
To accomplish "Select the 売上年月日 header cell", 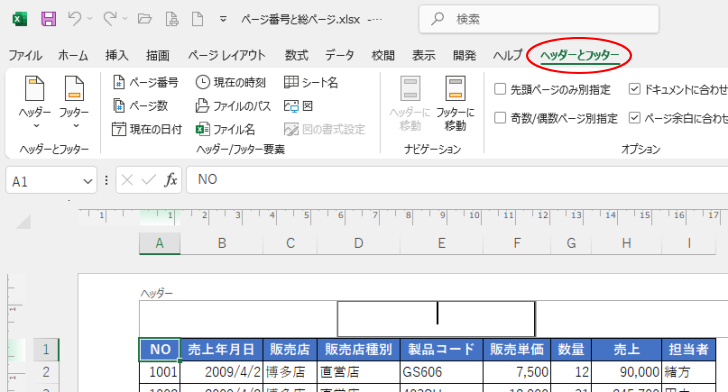I will tap(221, 349).
